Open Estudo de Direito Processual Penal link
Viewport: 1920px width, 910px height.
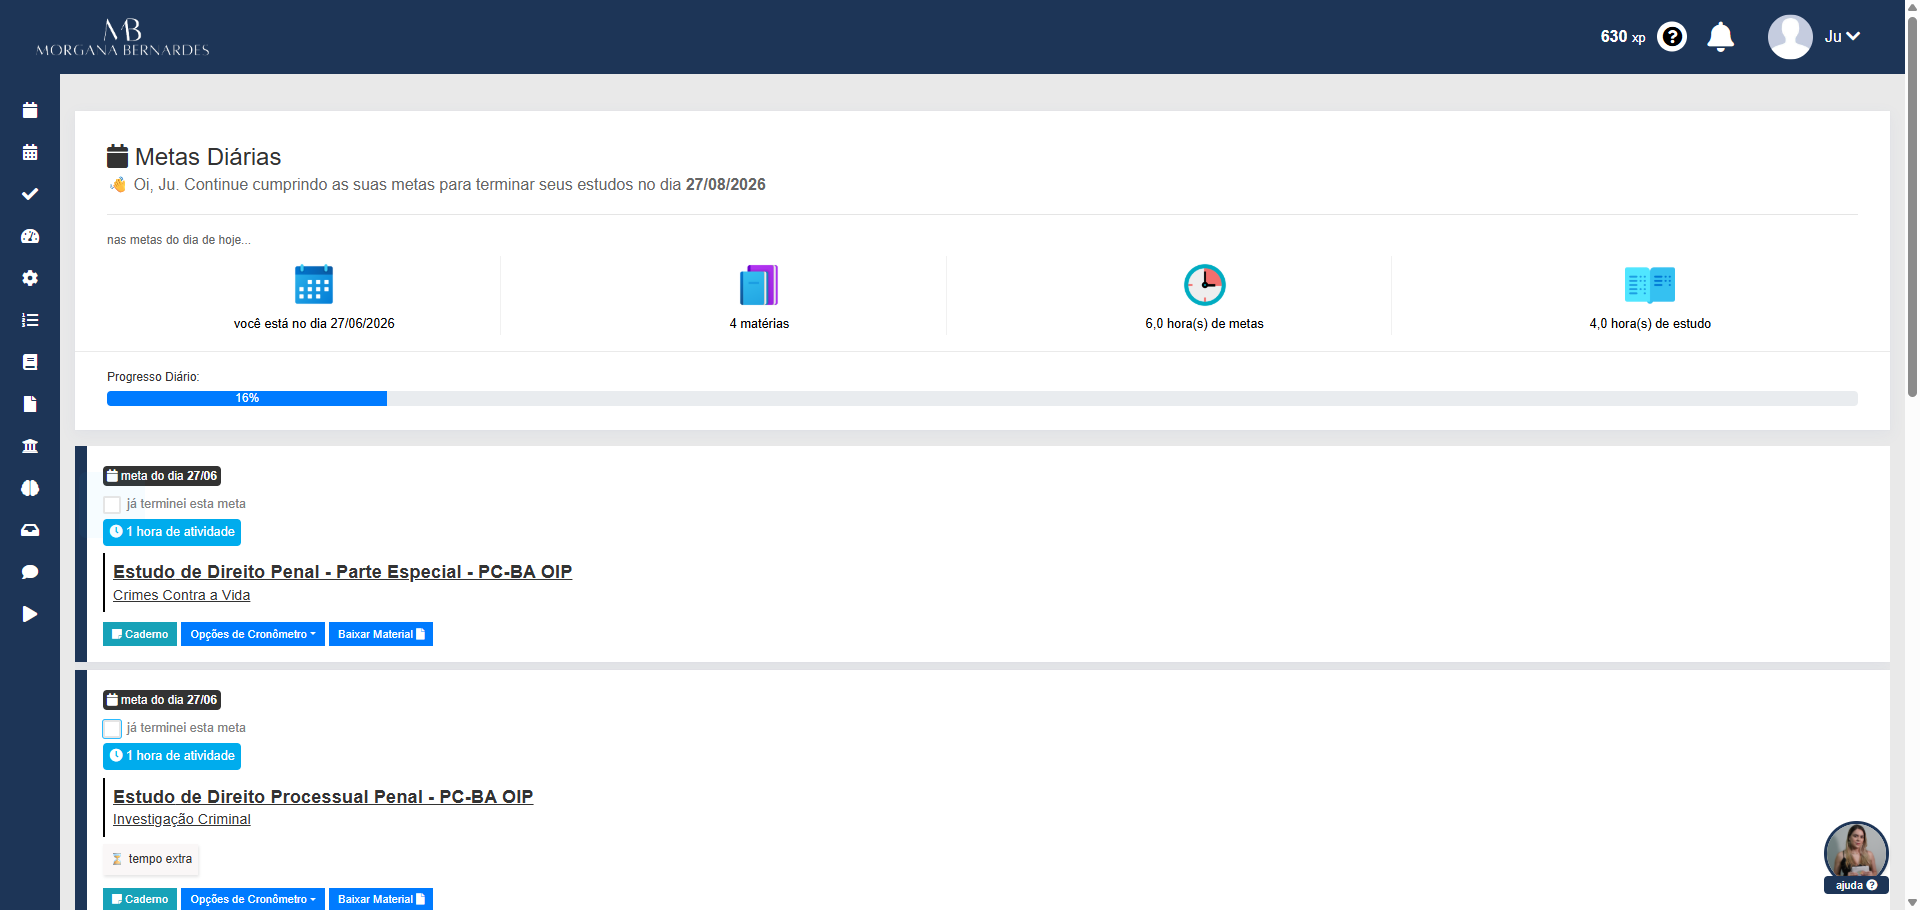tap(323, 797)
